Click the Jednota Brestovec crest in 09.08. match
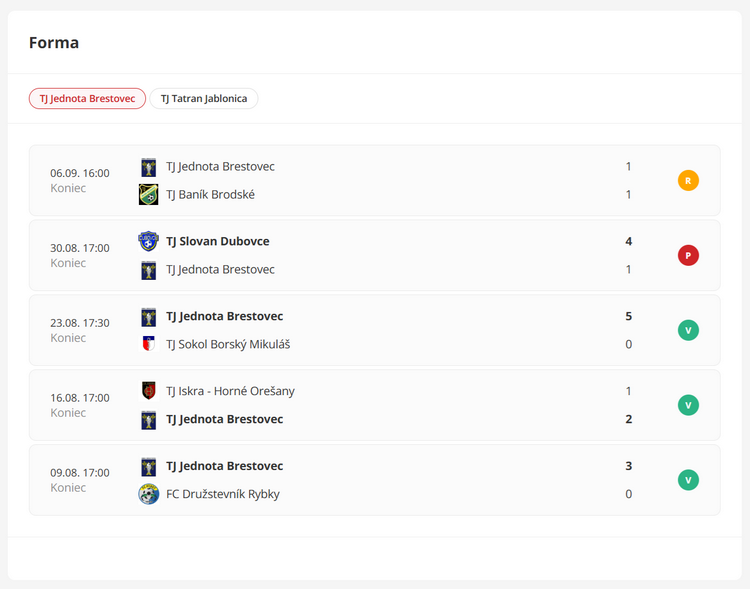The image size is (750, 589). 148,467
